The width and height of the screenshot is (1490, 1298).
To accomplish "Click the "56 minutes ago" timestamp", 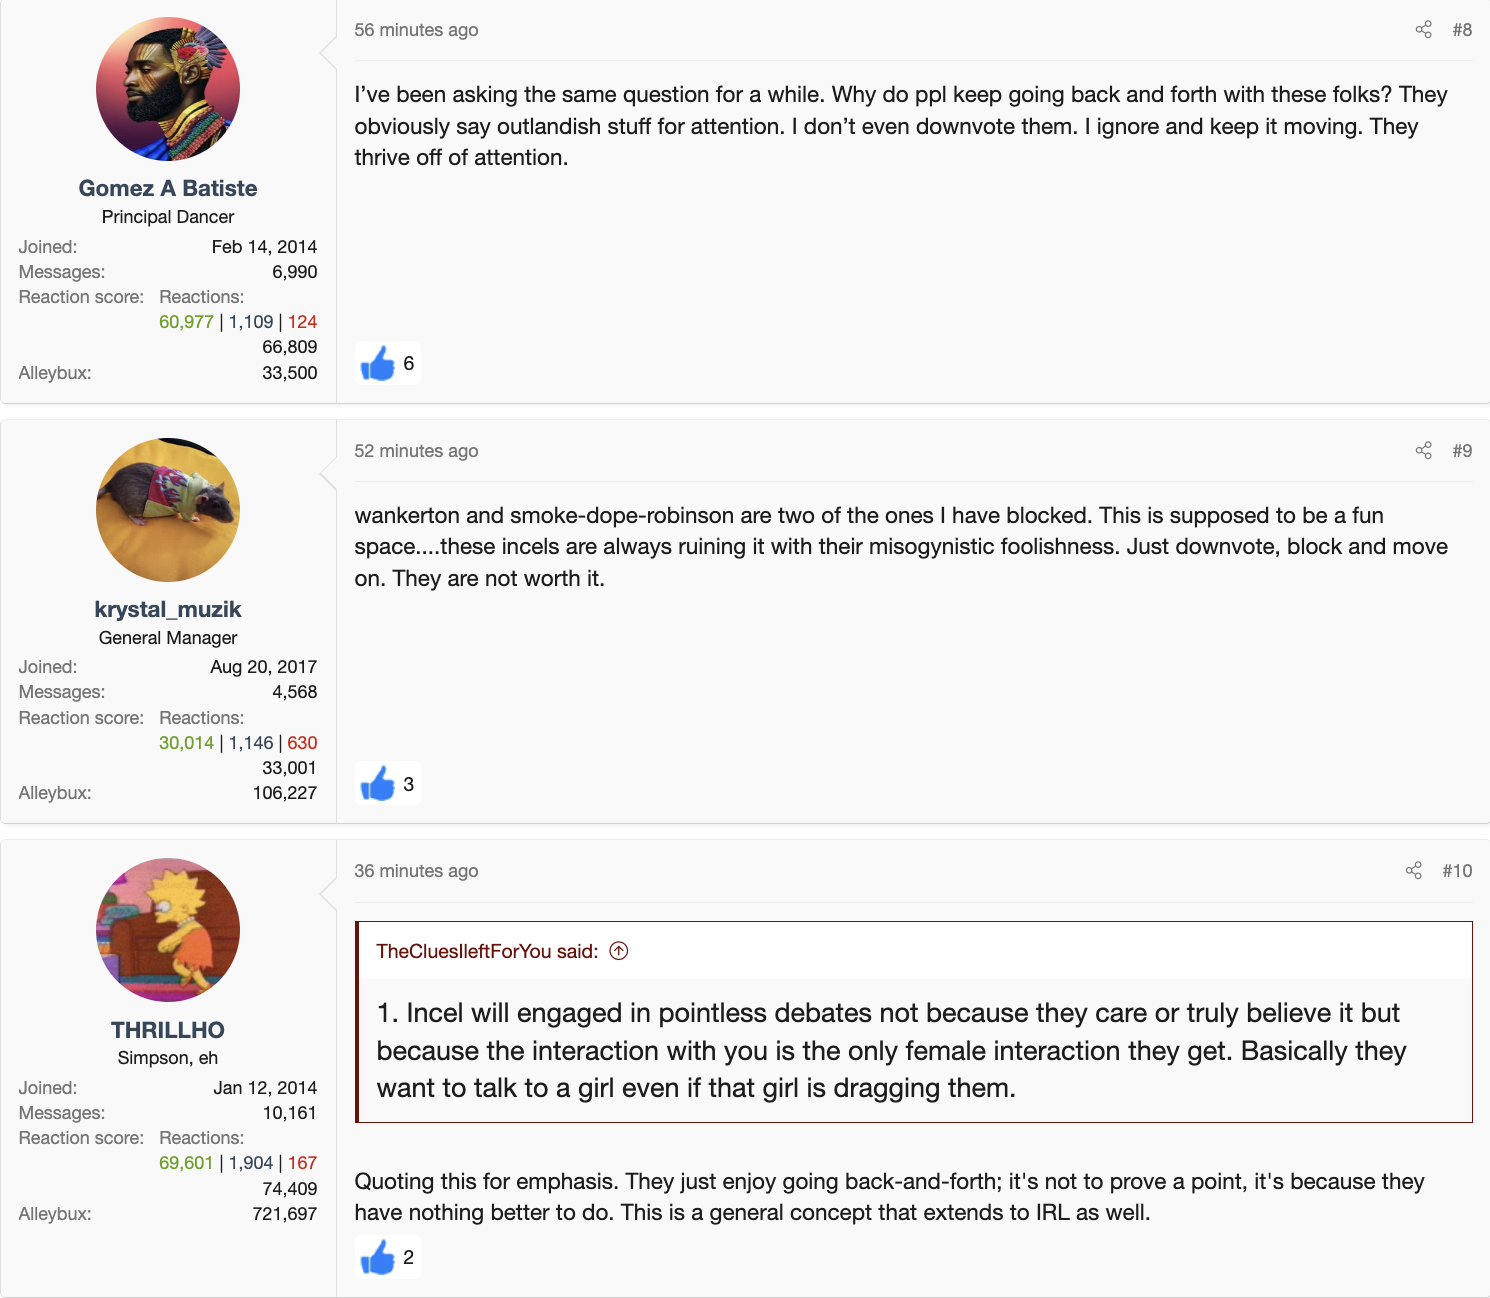I will click(416, 30).
